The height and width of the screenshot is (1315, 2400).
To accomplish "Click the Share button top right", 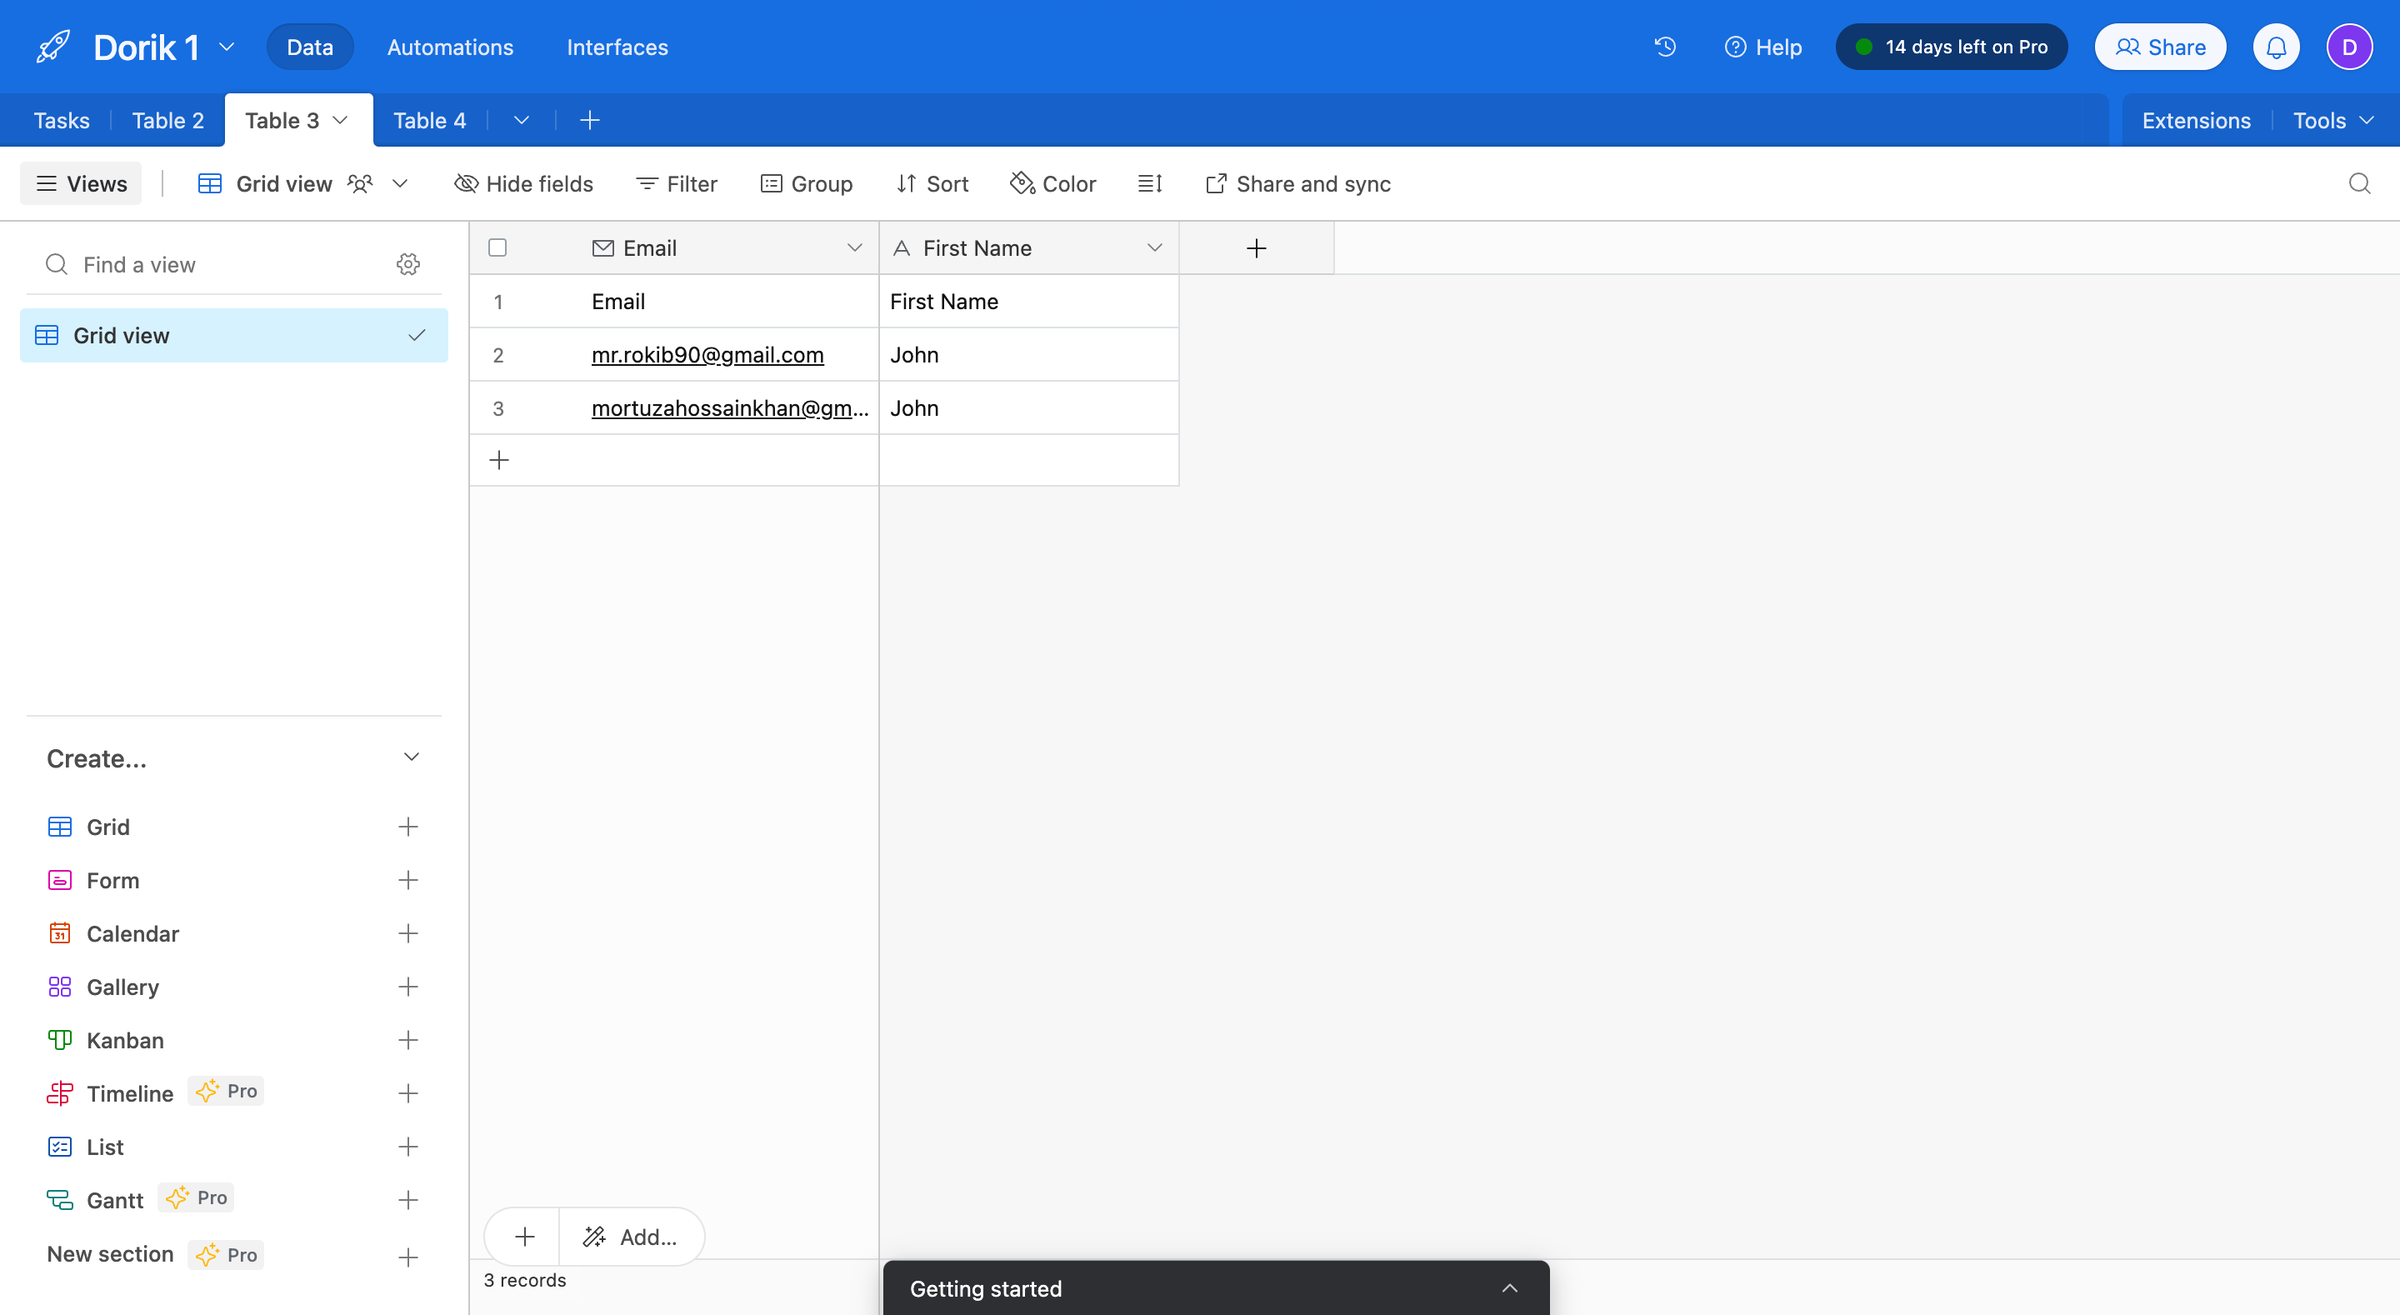I will 2162,45.
